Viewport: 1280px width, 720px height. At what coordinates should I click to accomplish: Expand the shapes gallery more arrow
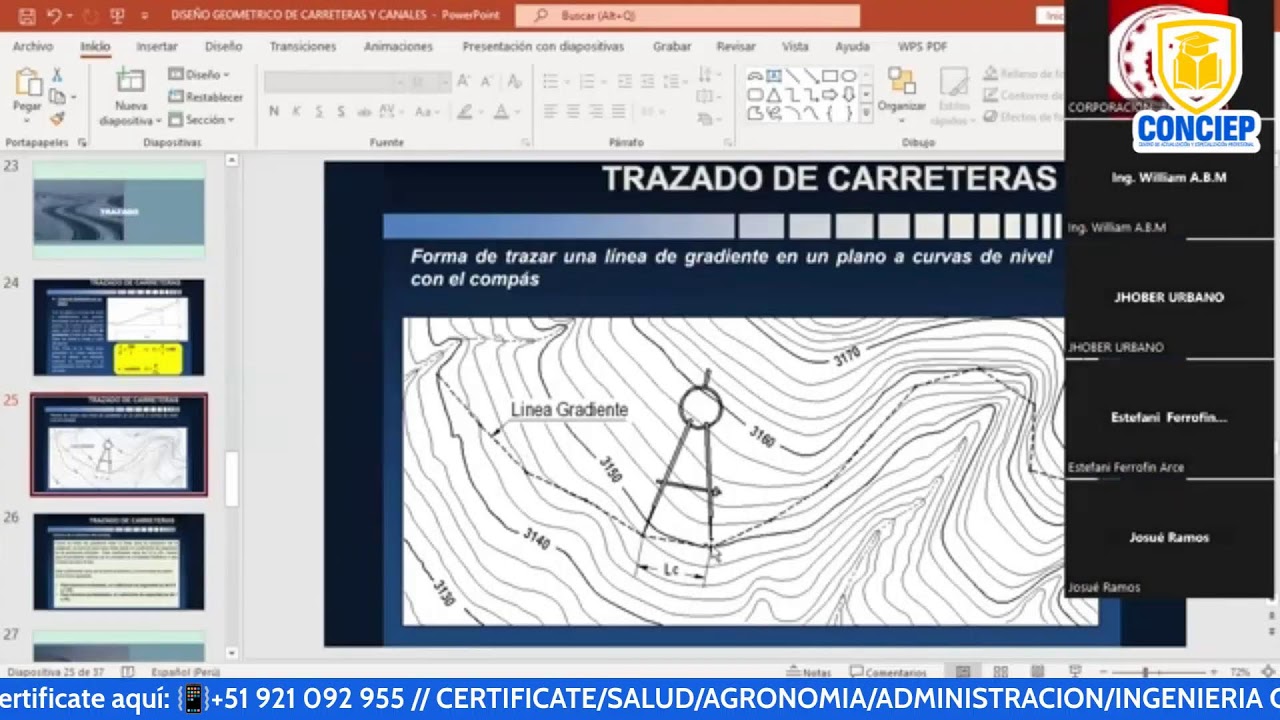point(867,114)
